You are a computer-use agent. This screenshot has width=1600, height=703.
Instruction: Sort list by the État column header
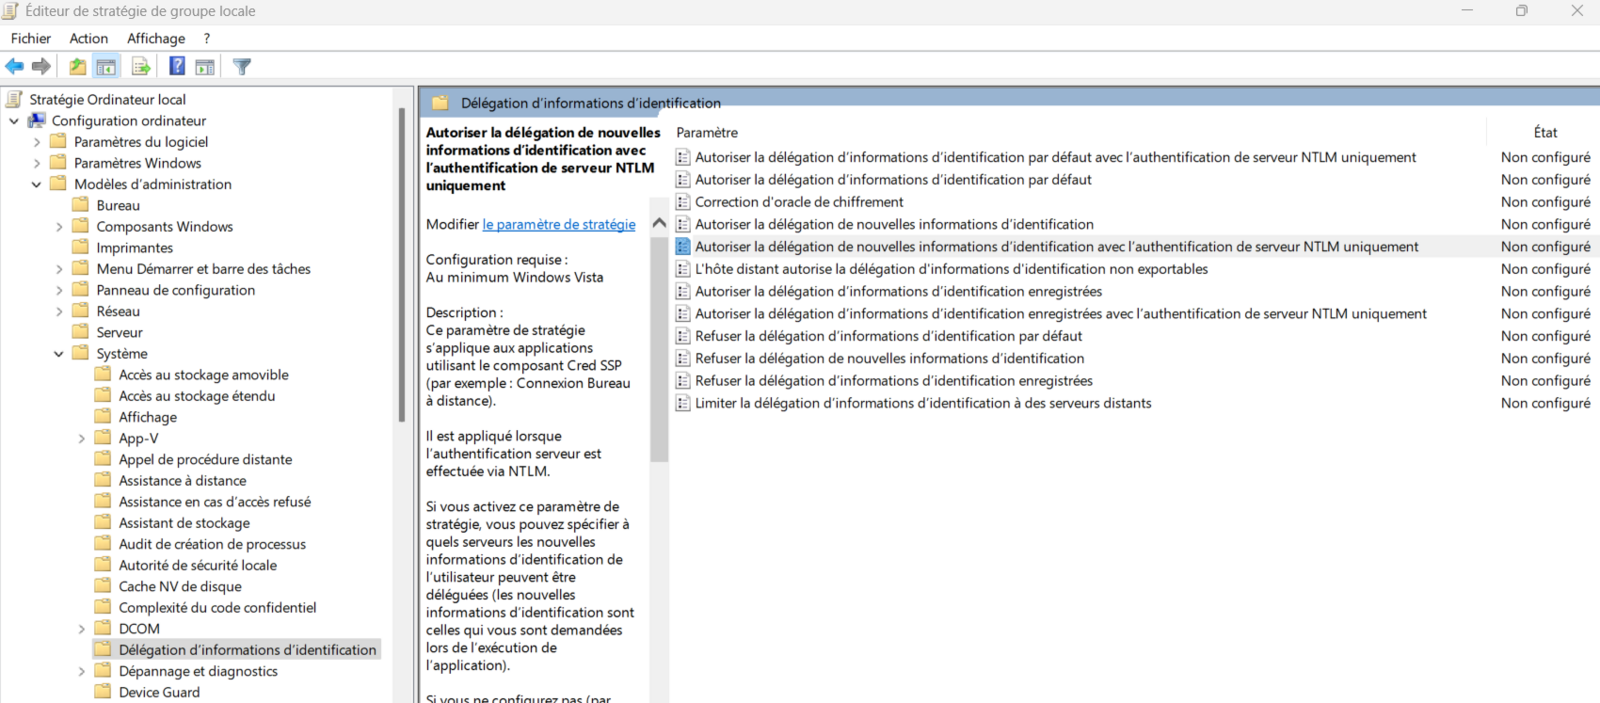click(1544, 132)
